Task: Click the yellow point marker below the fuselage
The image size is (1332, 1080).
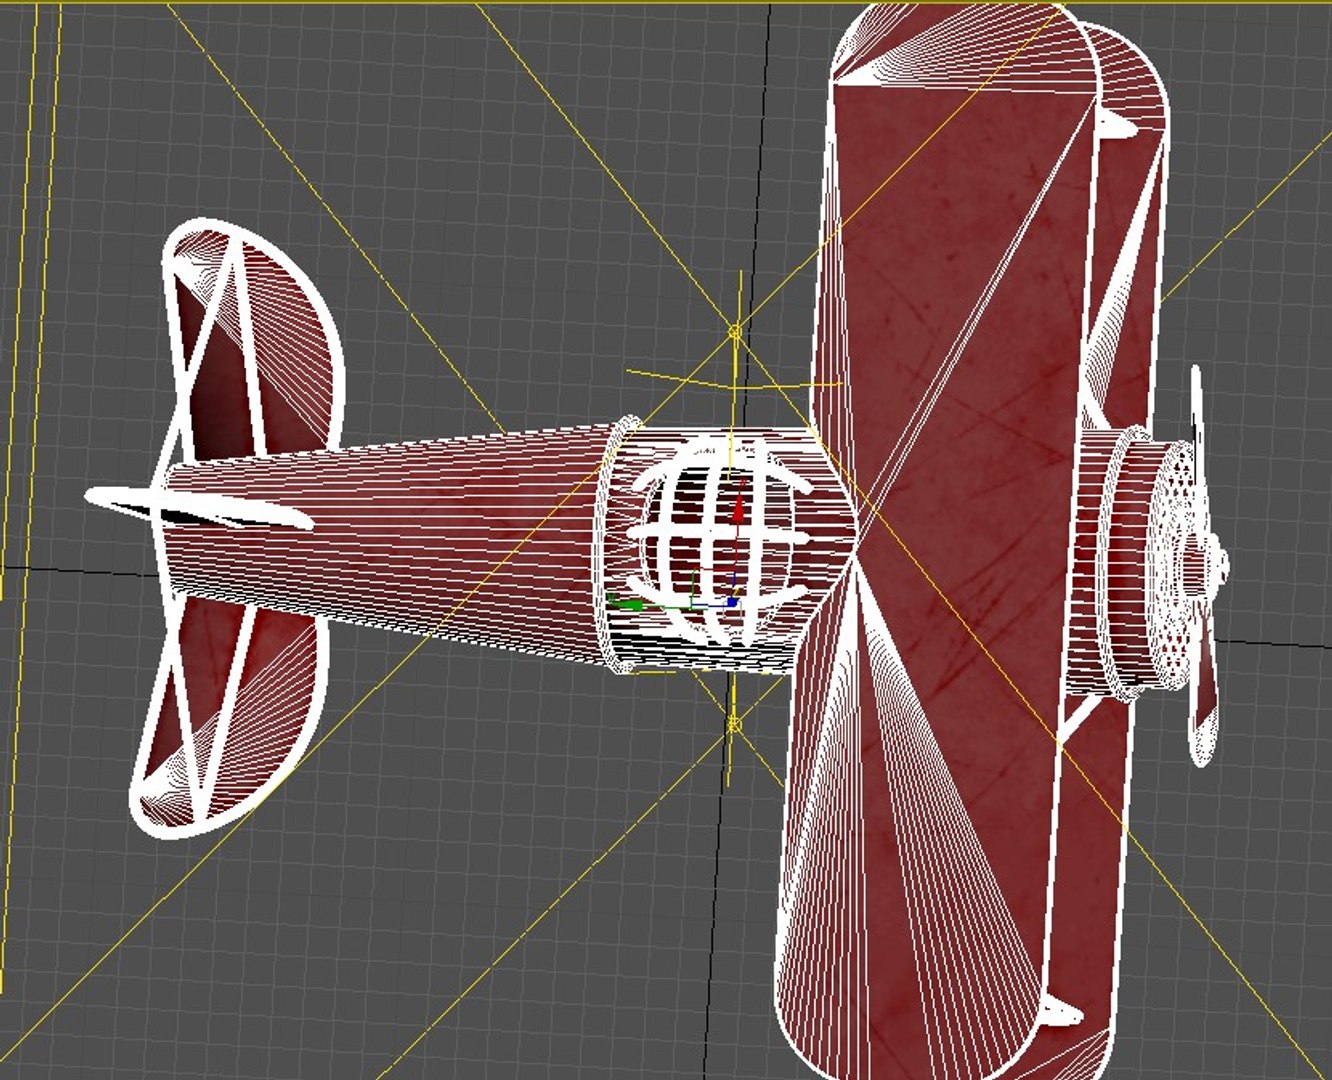Action: coord(734,723)
